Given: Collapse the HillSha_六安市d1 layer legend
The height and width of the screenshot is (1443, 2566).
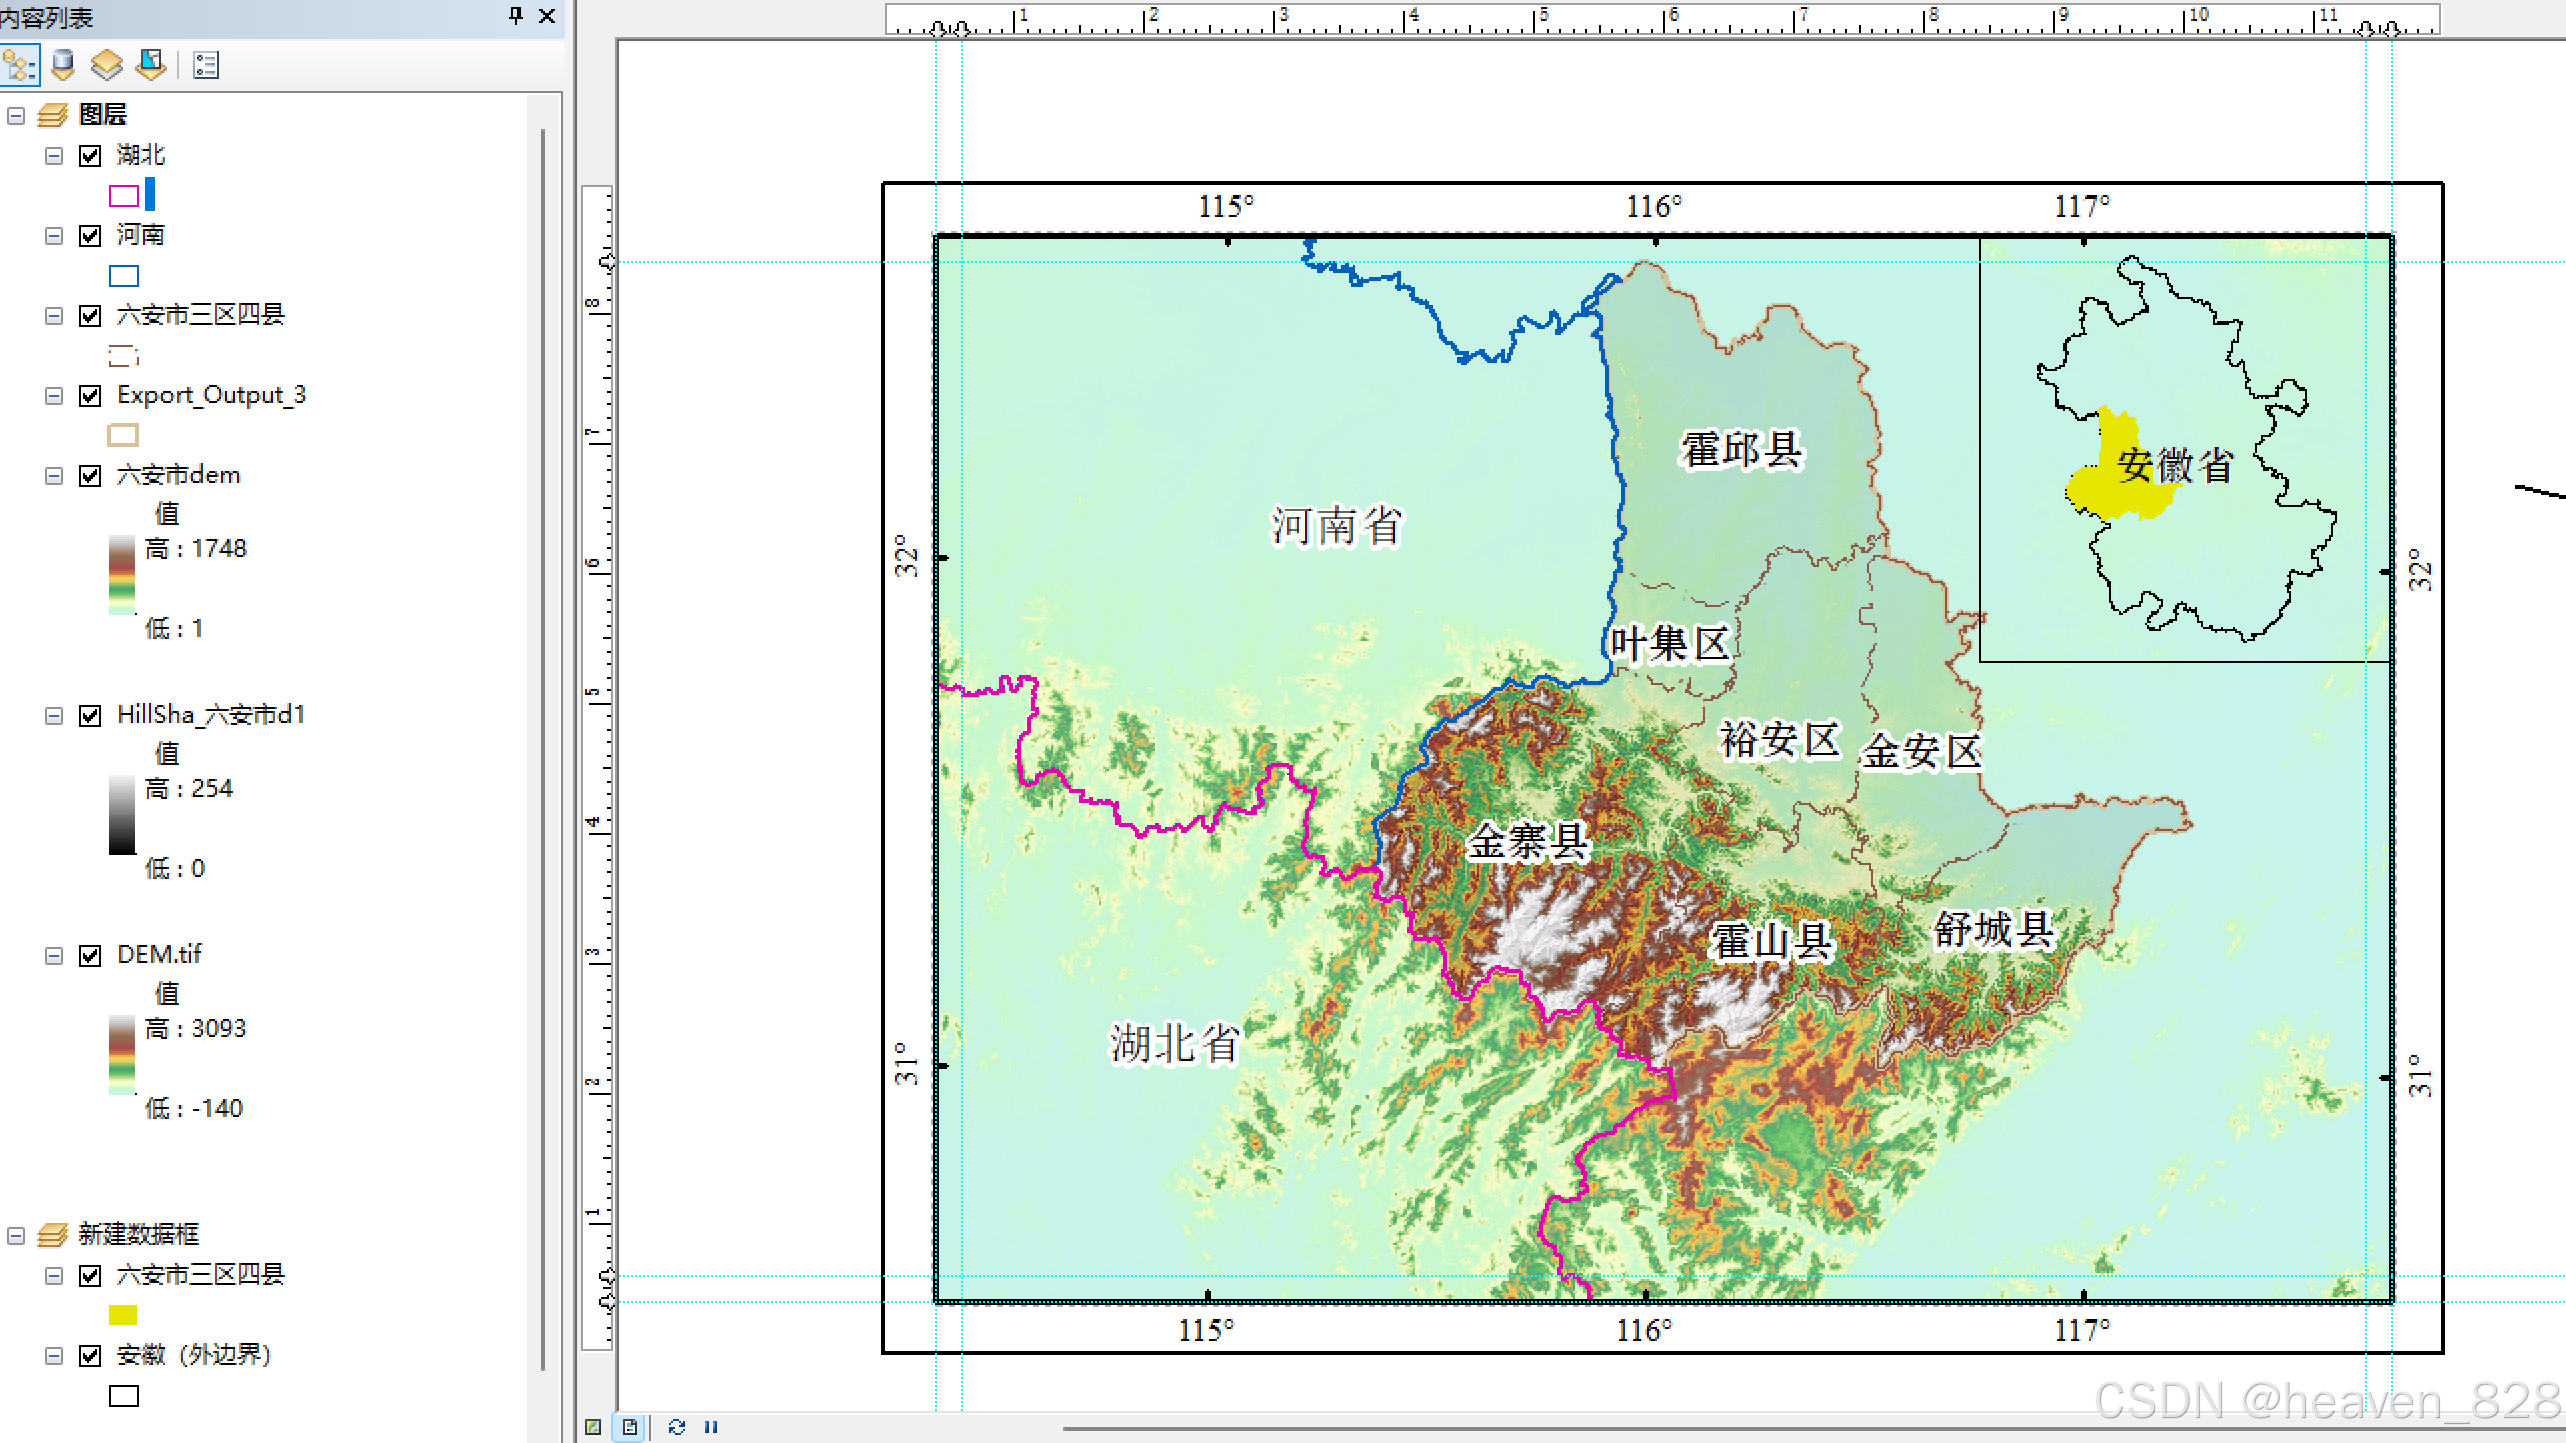Looking at the screenshot, I should (54, 716).
